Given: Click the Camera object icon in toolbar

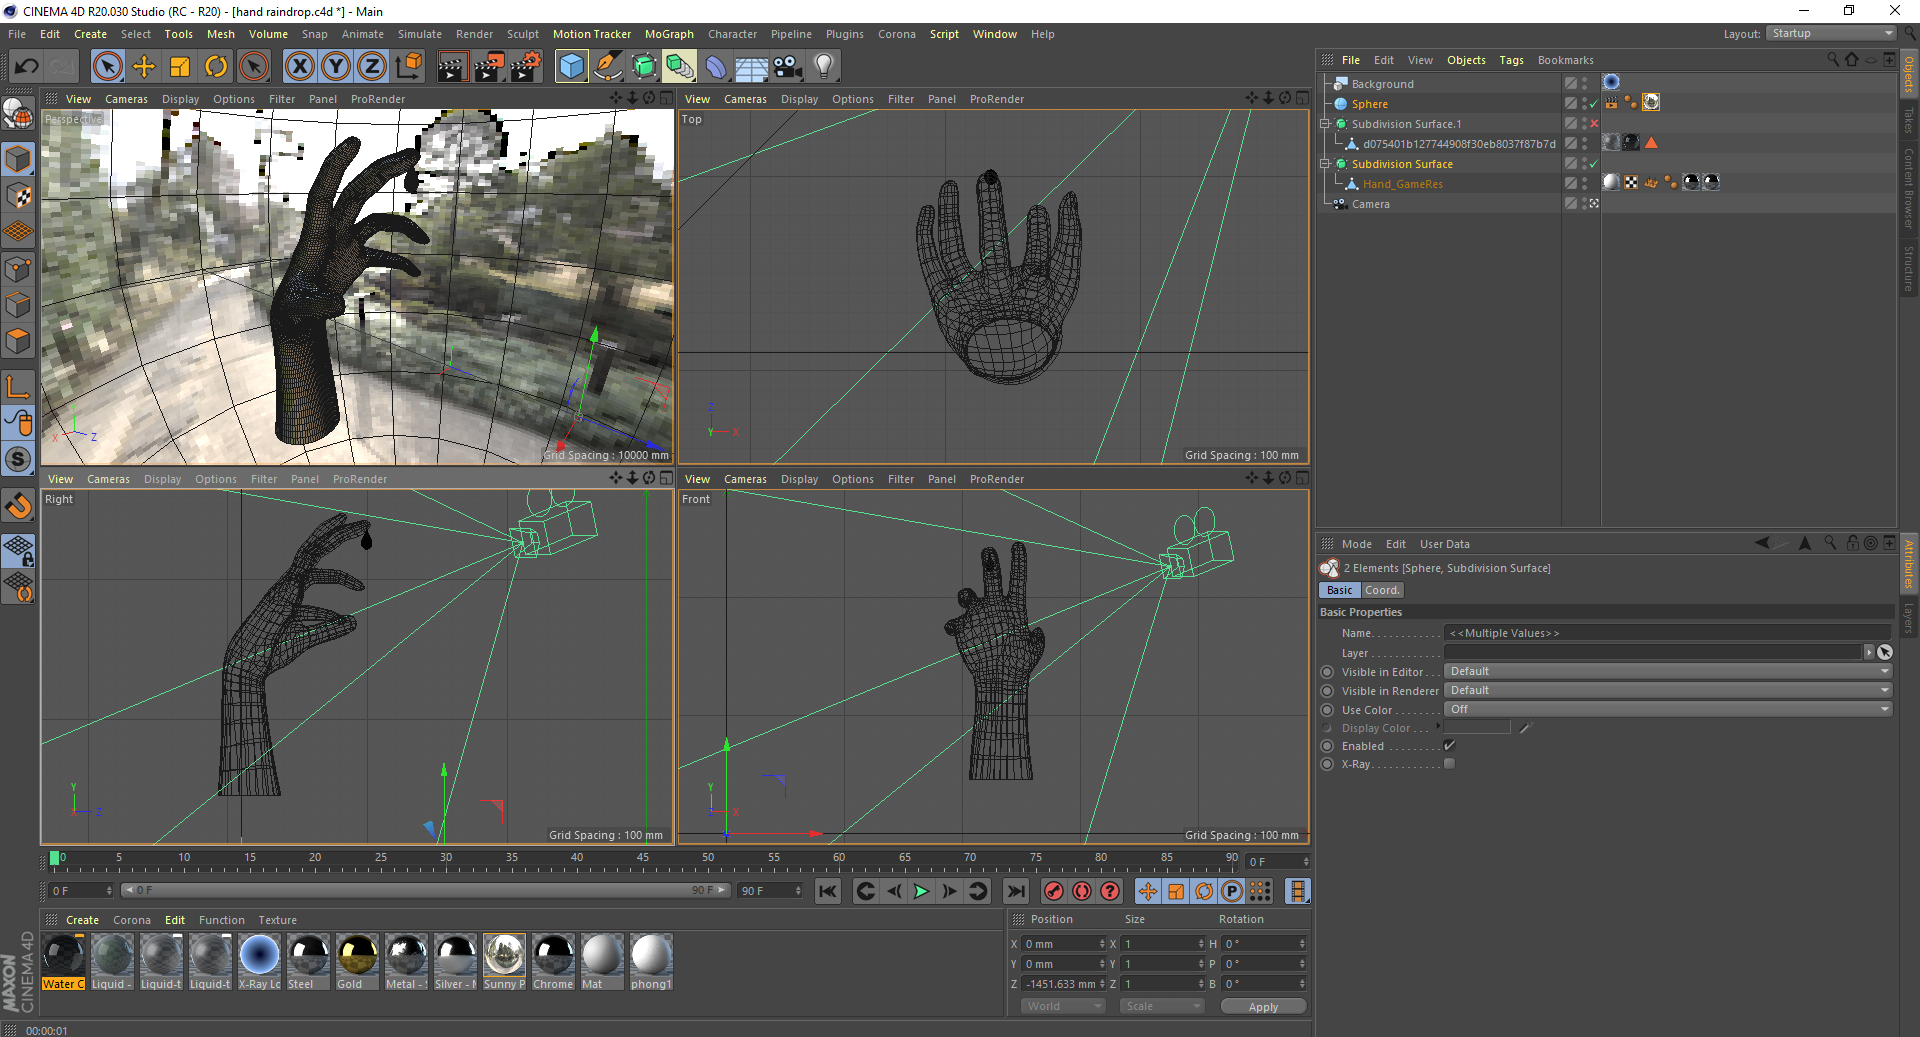Looking at the screenshot, I should coord(788,67).
